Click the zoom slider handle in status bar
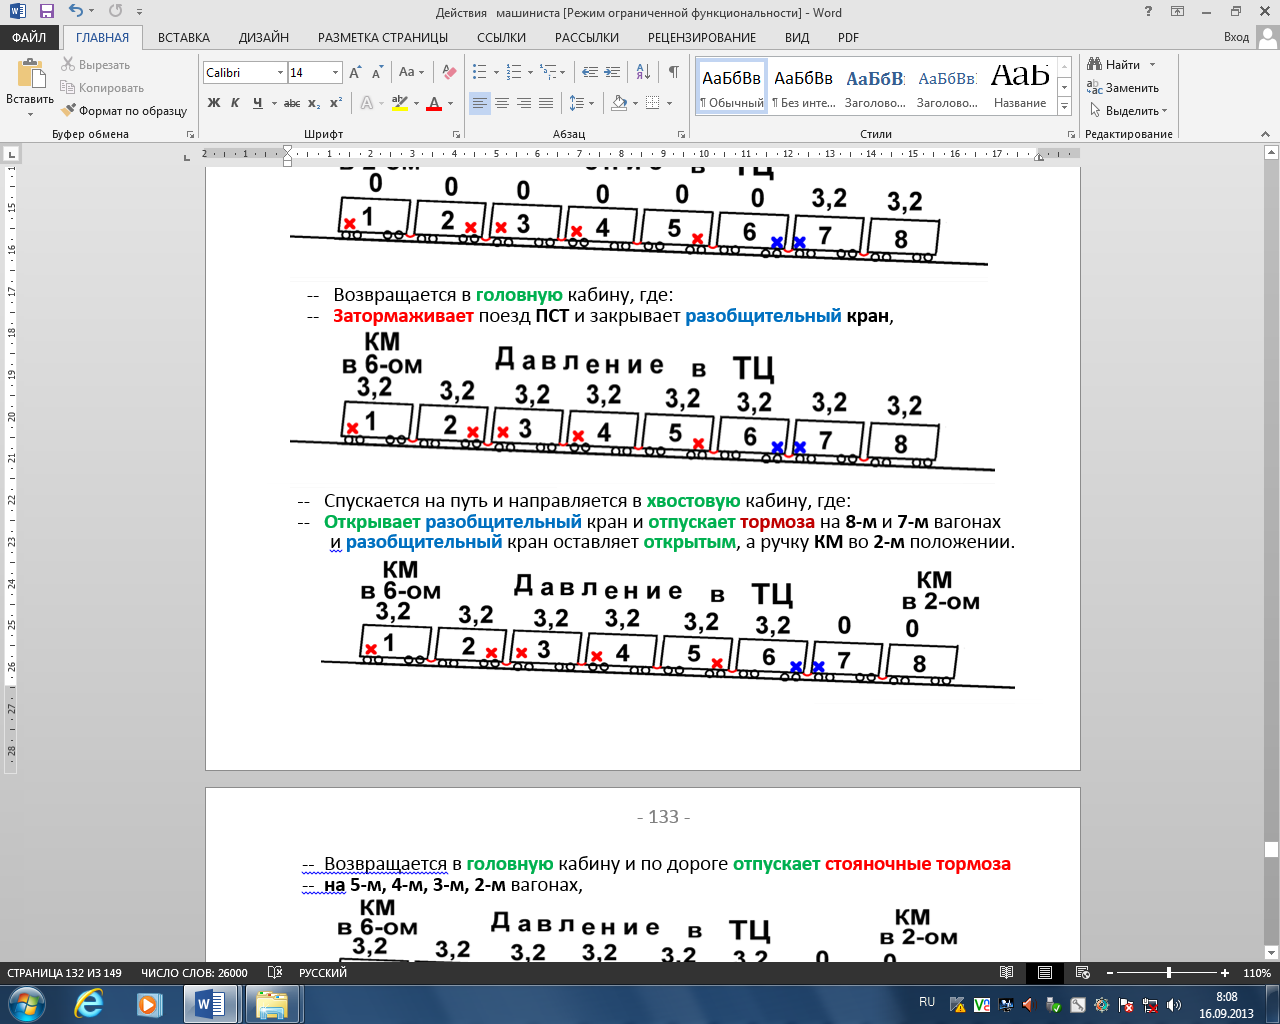 1168,973
